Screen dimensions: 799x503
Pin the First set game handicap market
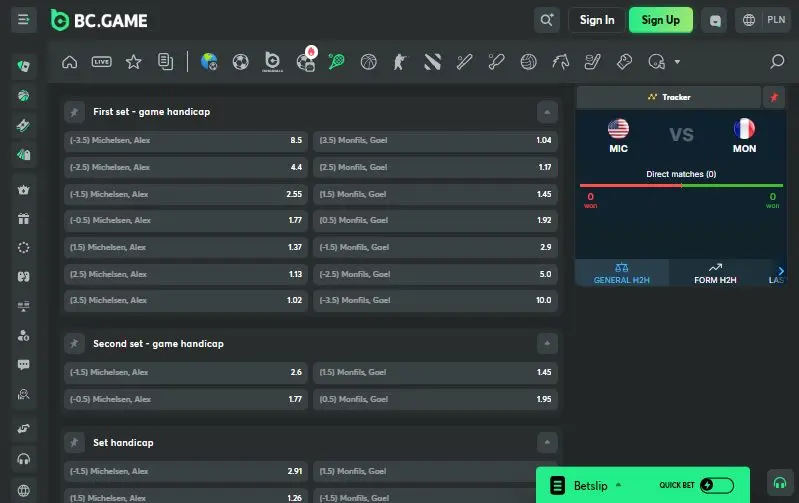[74, 112]
